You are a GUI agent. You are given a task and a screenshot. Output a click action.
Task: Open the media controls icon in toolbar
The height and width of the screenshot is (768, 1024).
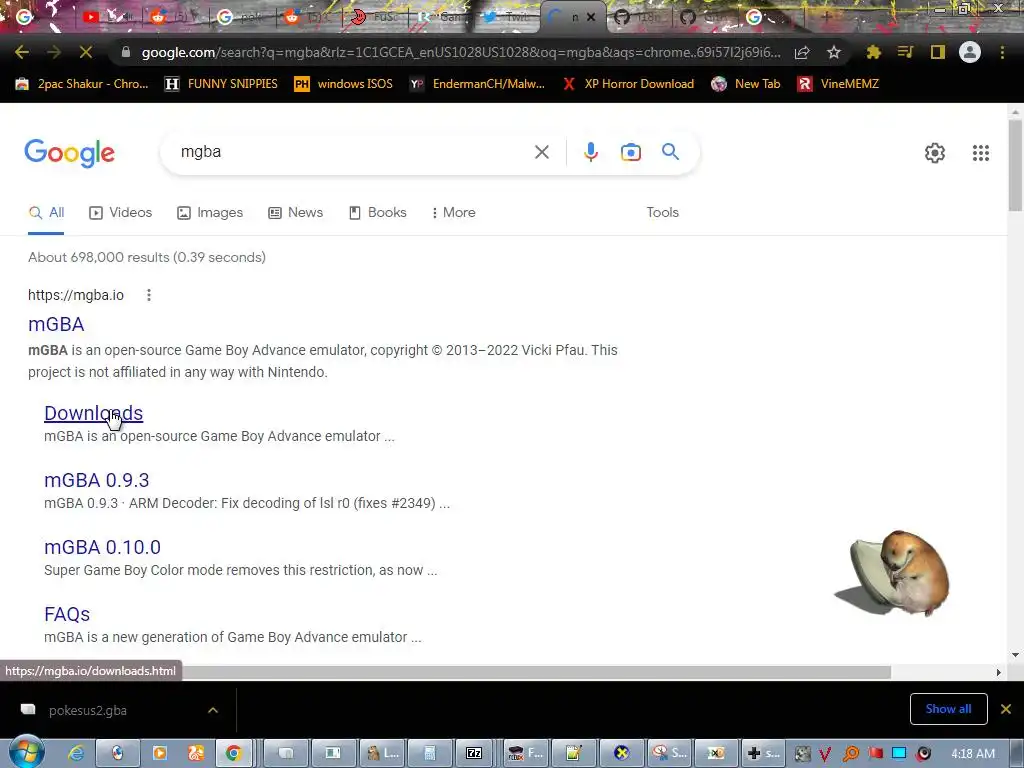coord(905,52)
